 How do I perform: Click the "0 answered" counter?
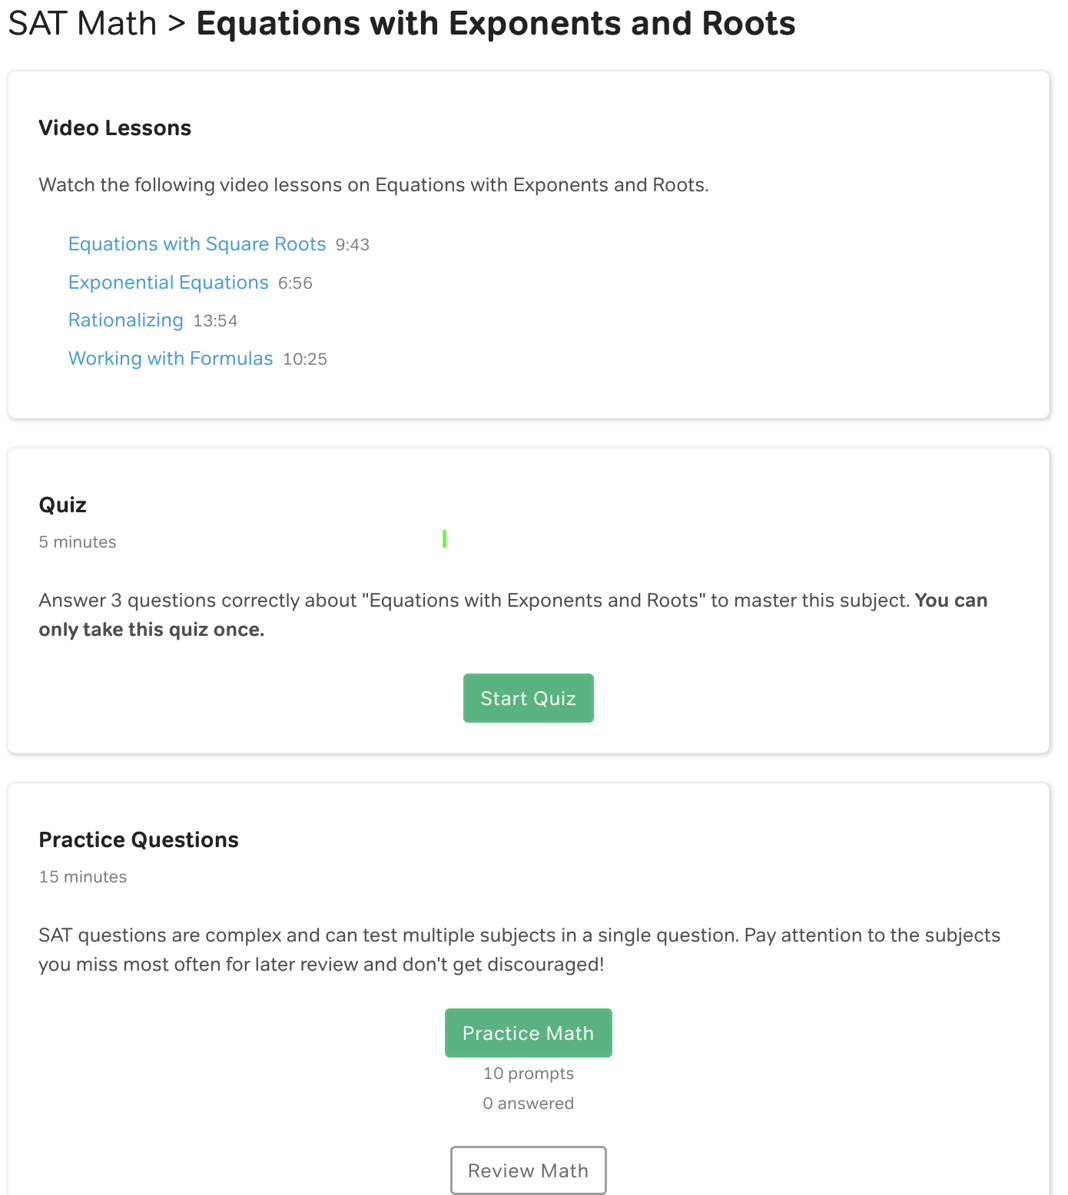coord(528,1103)
